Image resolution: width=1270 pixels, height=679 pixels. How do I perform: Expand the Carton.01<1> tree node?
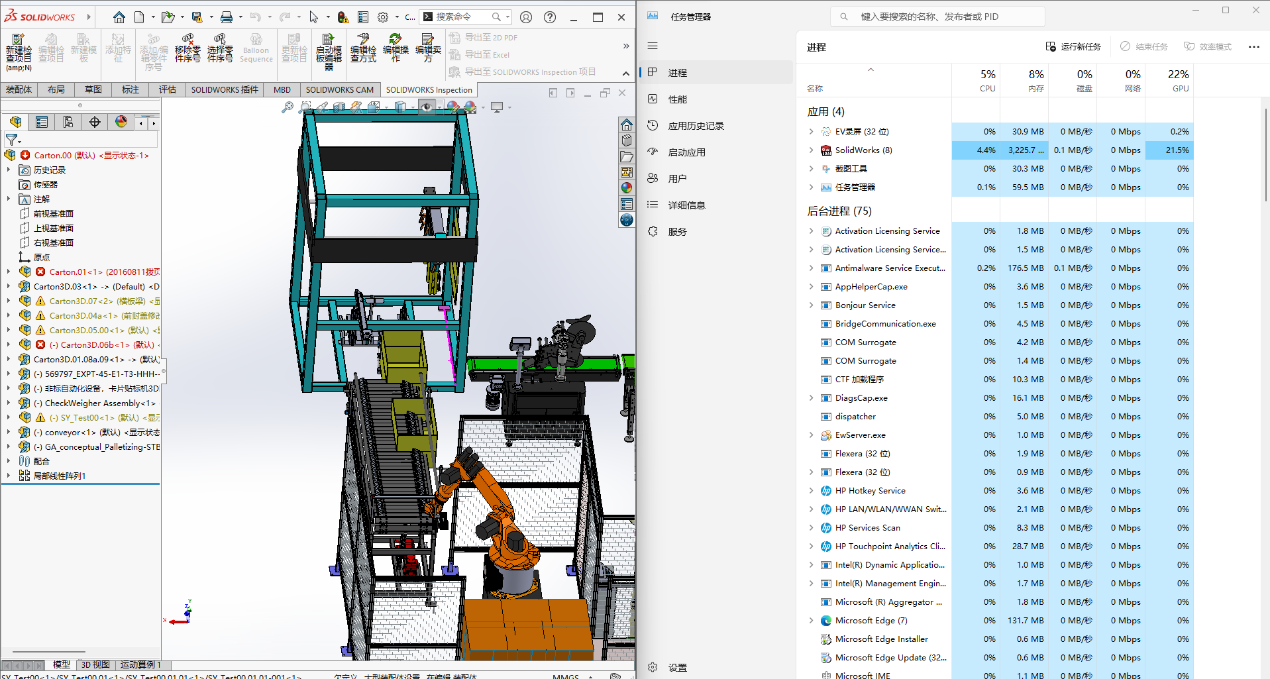(9, 271)
